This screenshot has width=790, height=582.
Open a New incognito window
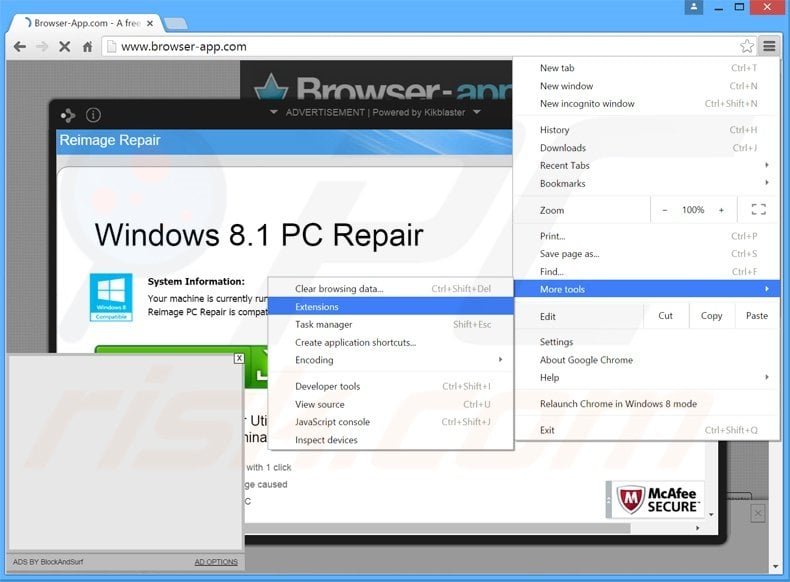(x=646, y=104)
